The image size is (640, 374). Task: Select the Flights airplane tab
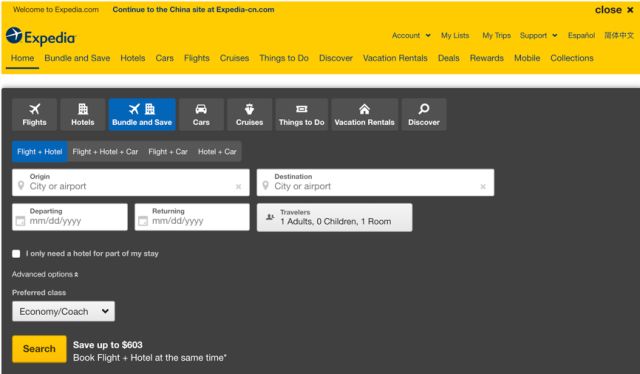(x=34, y=114)
